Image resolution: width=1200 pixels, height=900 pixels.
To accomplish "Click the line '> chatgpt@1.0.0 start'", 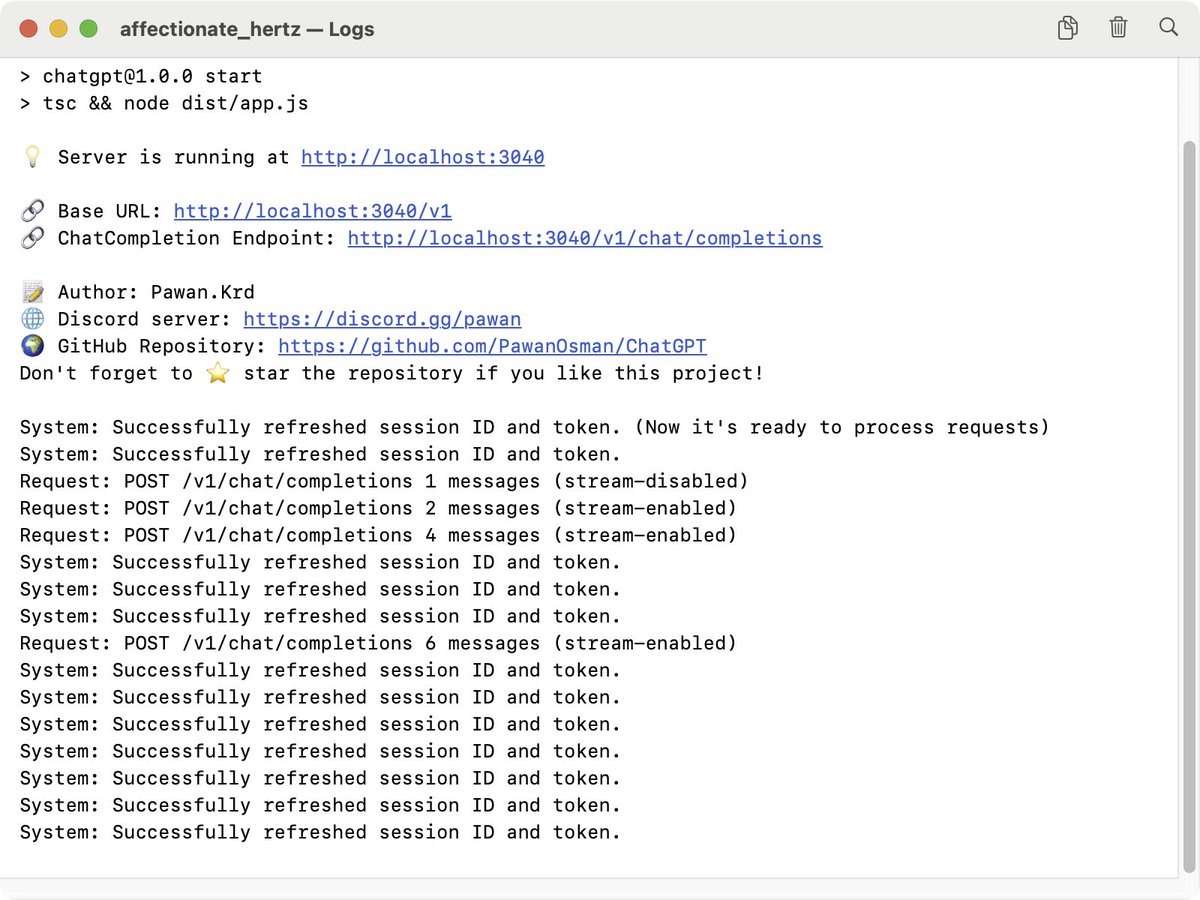I will (x=141, y=76).
